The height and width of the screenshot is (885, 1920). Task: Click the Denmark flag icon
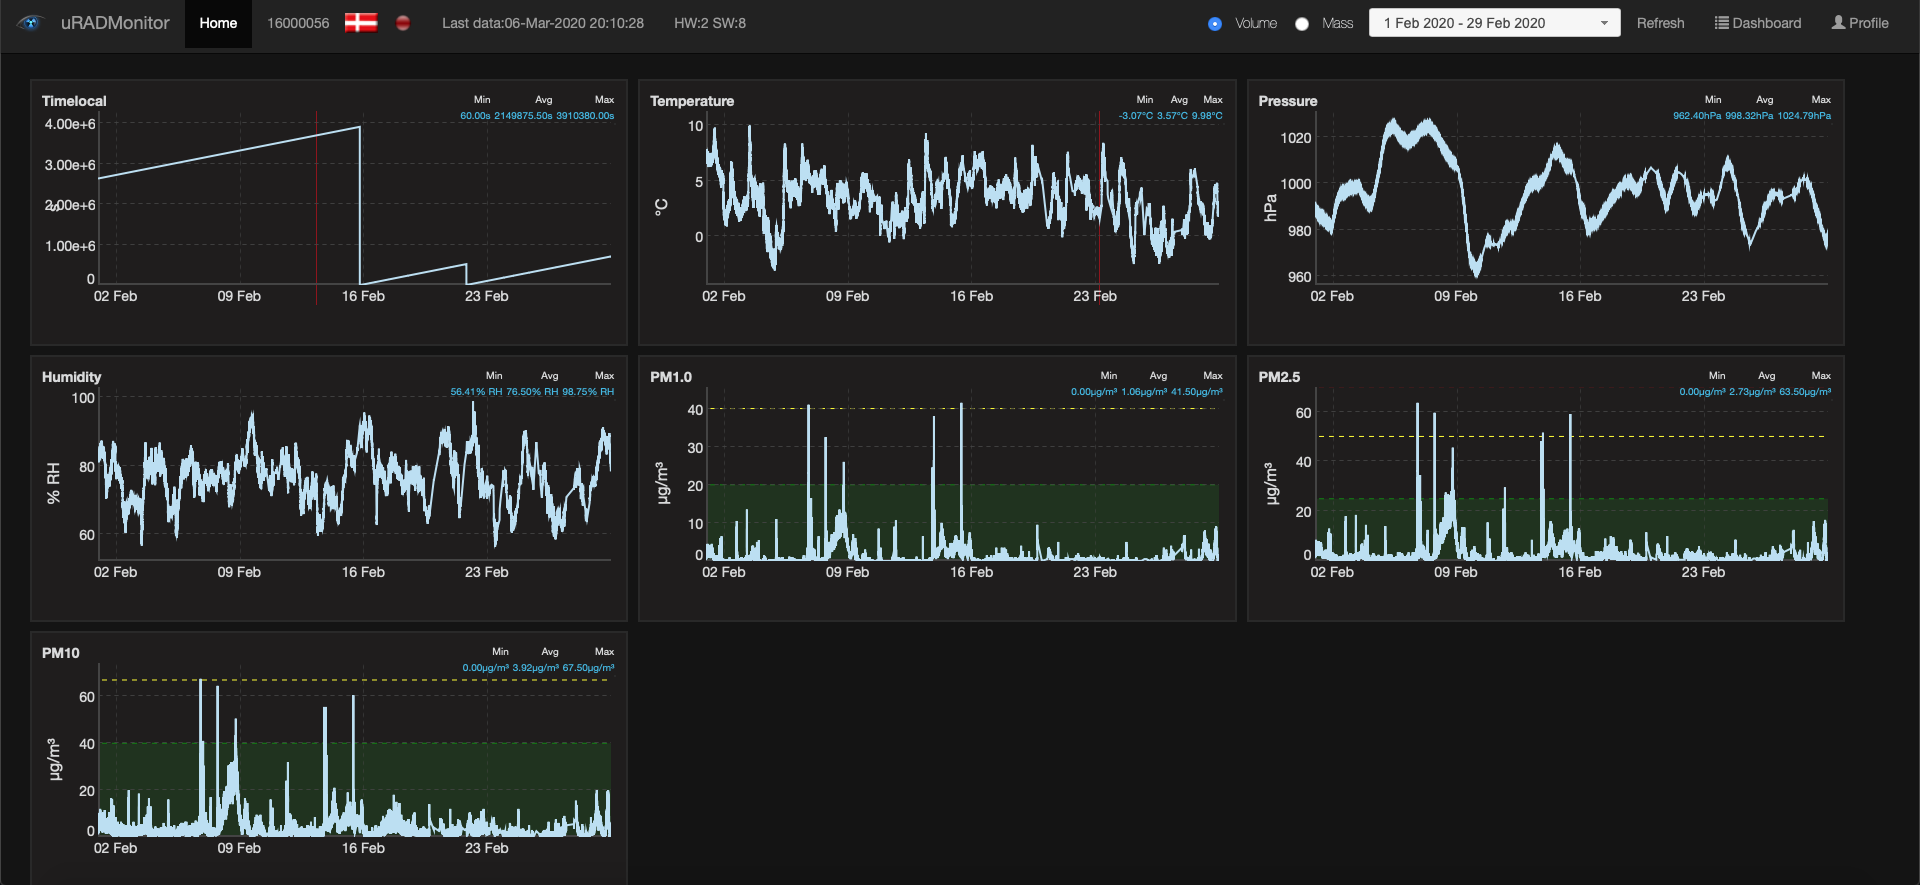click(361, 23)
